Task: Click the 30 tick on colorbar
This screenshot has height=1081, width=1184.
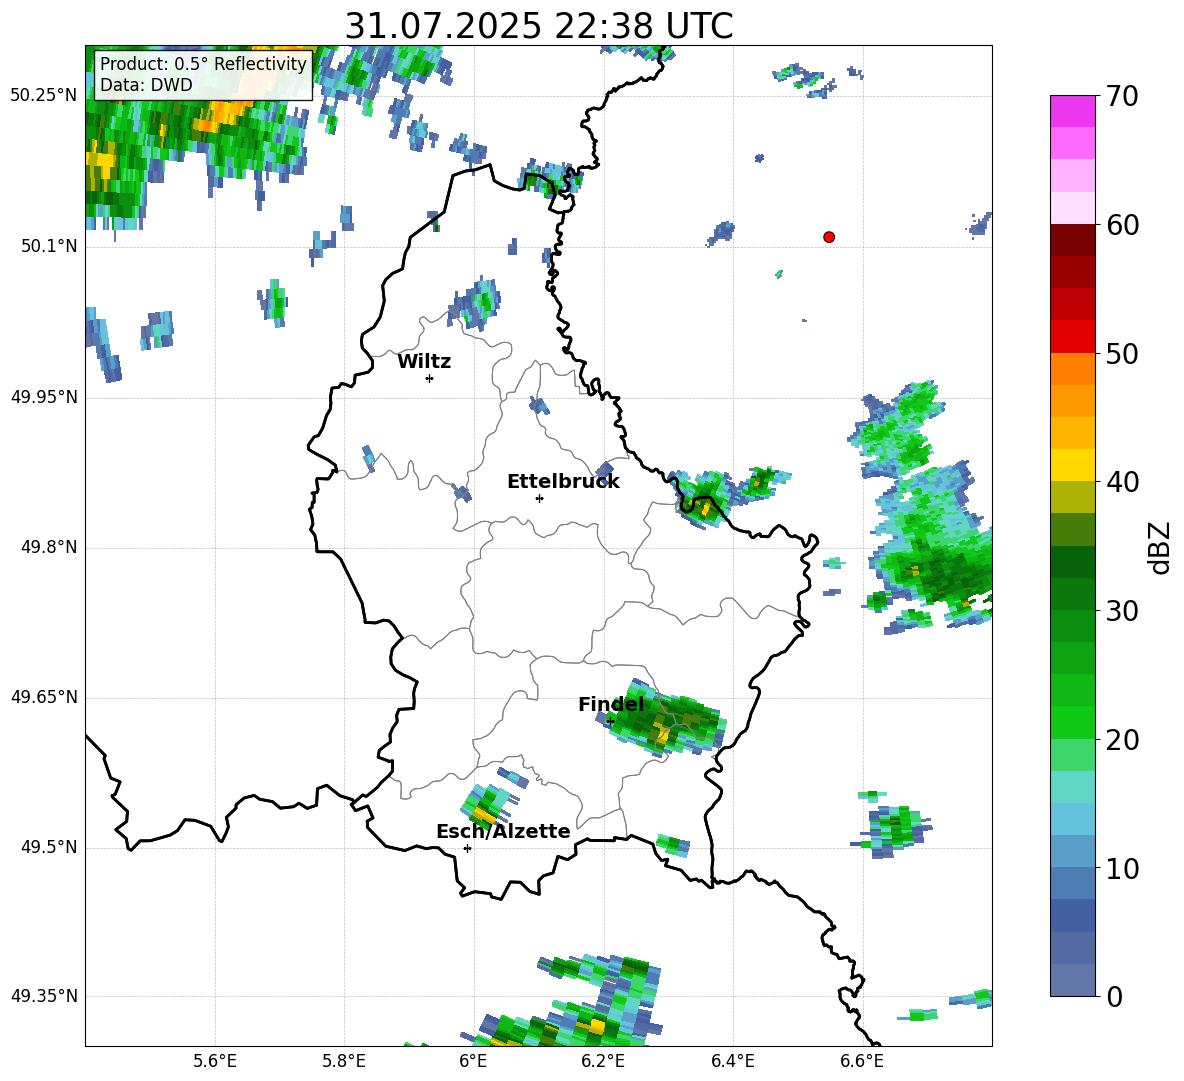Action: tap(1121, 611)
